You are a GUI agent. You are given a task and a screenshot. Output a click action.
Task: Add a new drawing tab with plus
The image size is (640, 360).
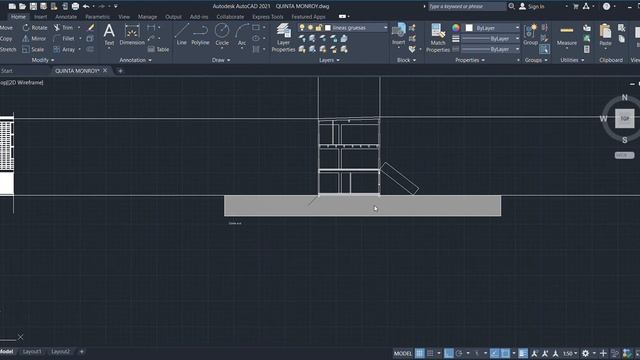[x=120, y=71]
